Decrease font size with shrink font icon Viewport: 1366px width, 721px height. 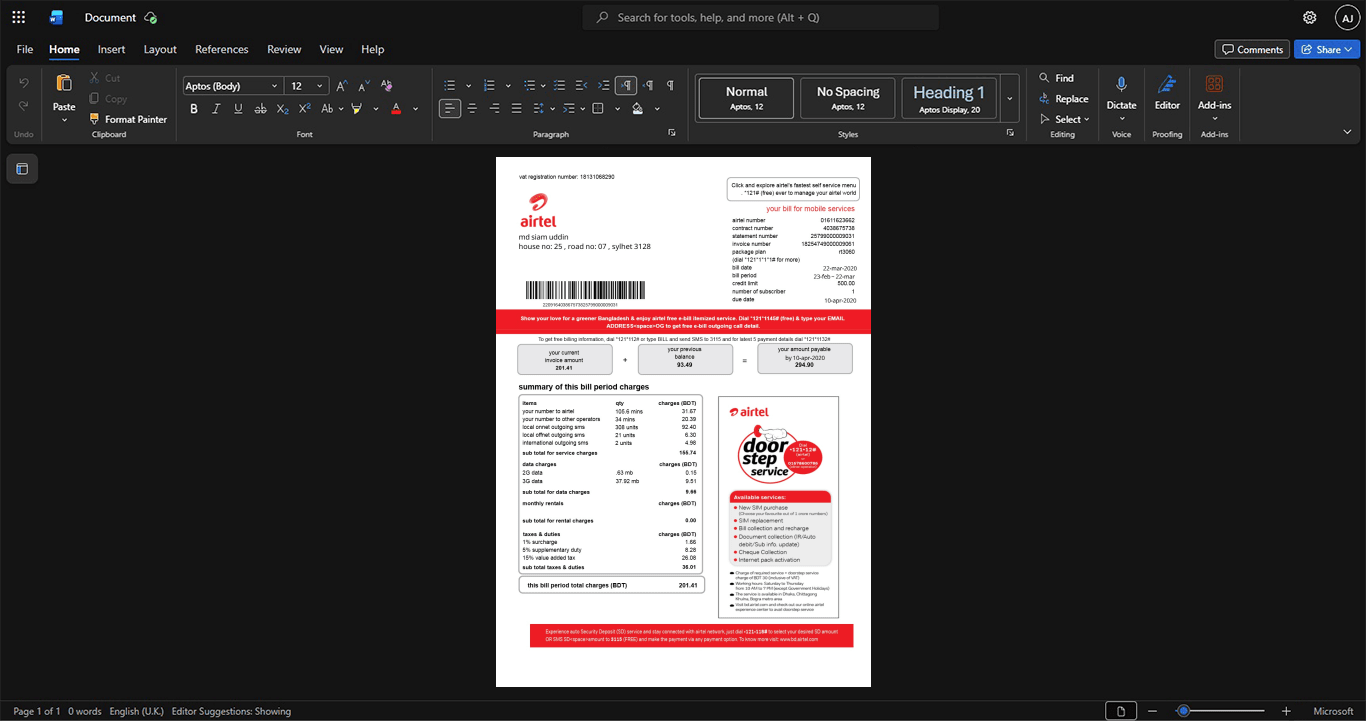click(x=364, y=86)
